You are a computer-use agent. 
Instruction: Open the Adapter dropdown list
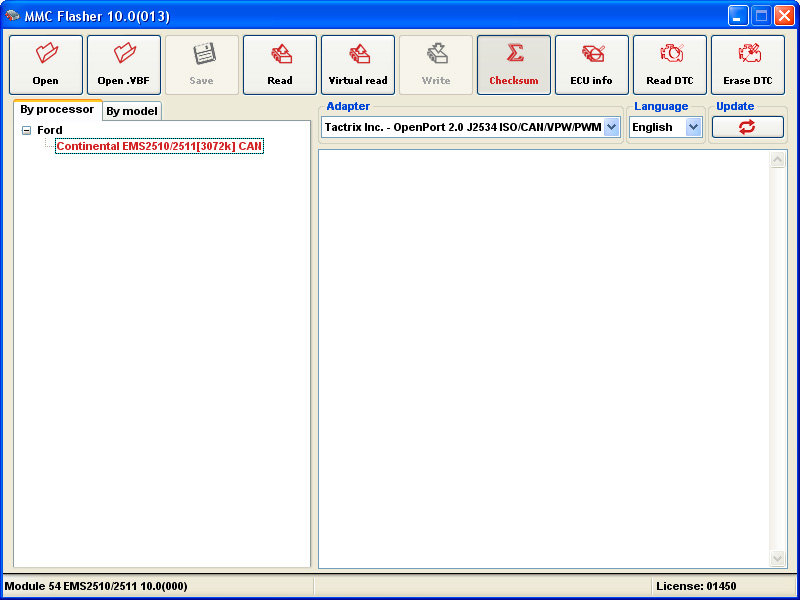point(611,127)
